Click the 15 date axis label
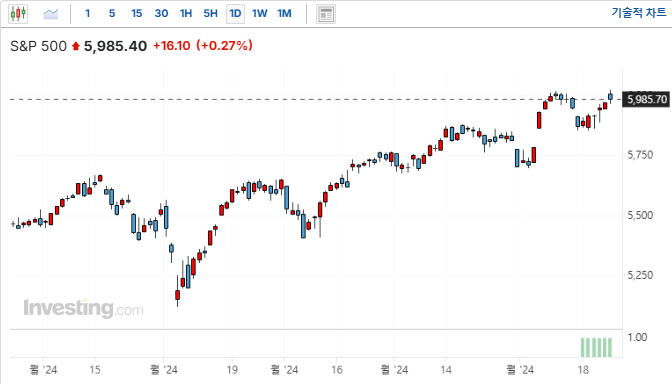The height and width of the screenshot is (384, 672). [x=95, y=370]
